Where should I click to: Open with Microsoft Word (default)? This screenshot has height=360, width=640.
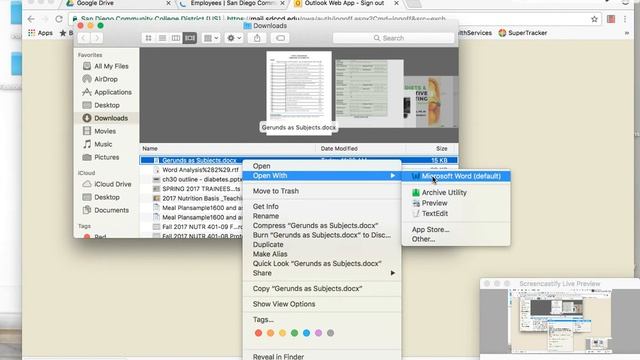(x=456, y=176)
